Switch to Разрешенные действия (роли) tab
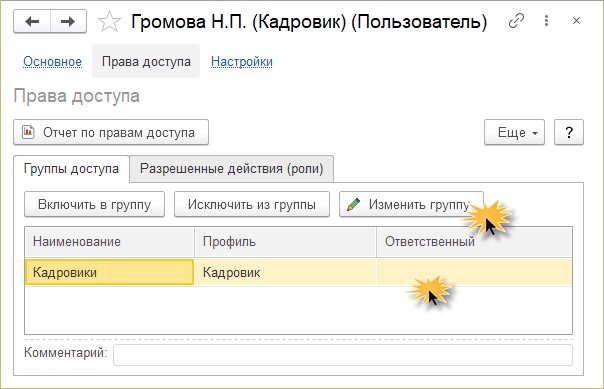Image resolution: width=604 pixels, height=389 pixels. click(232, 169)
